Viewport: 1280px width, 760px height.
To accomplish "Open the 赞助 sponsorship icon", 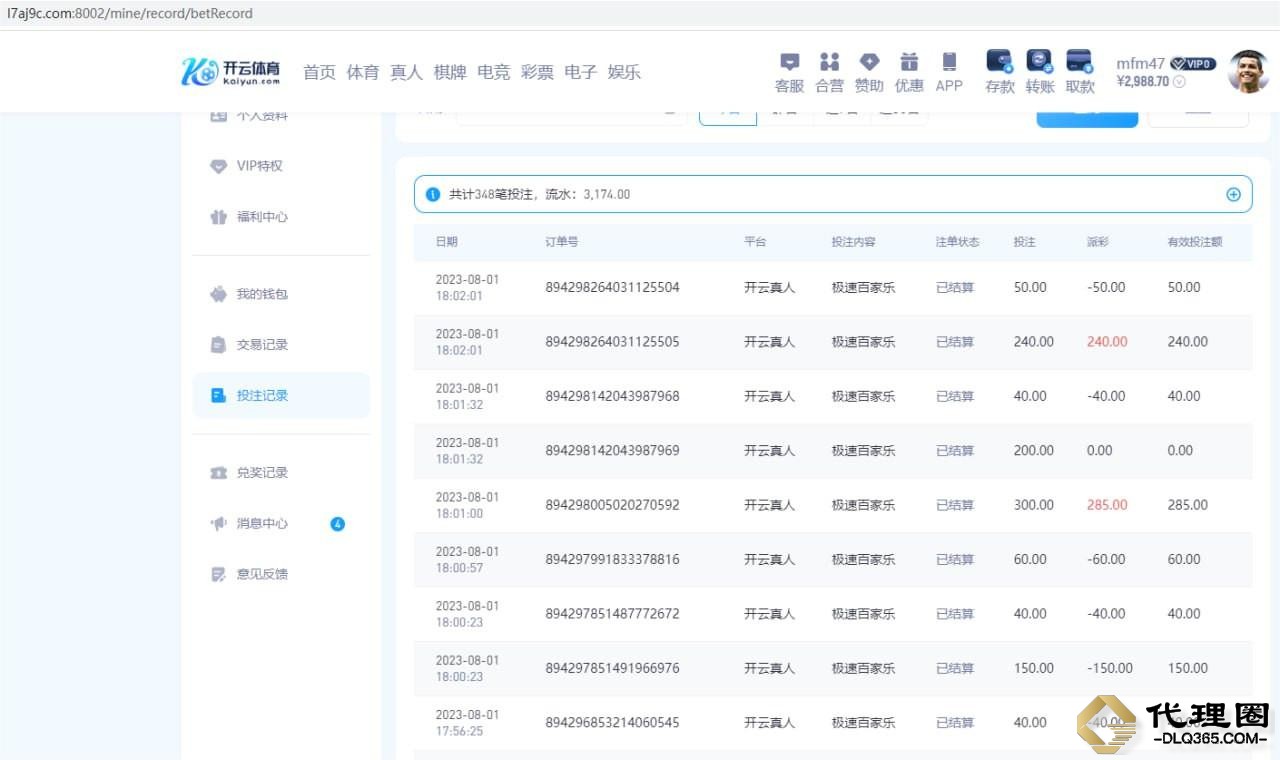I will click(x=869, y=62).
